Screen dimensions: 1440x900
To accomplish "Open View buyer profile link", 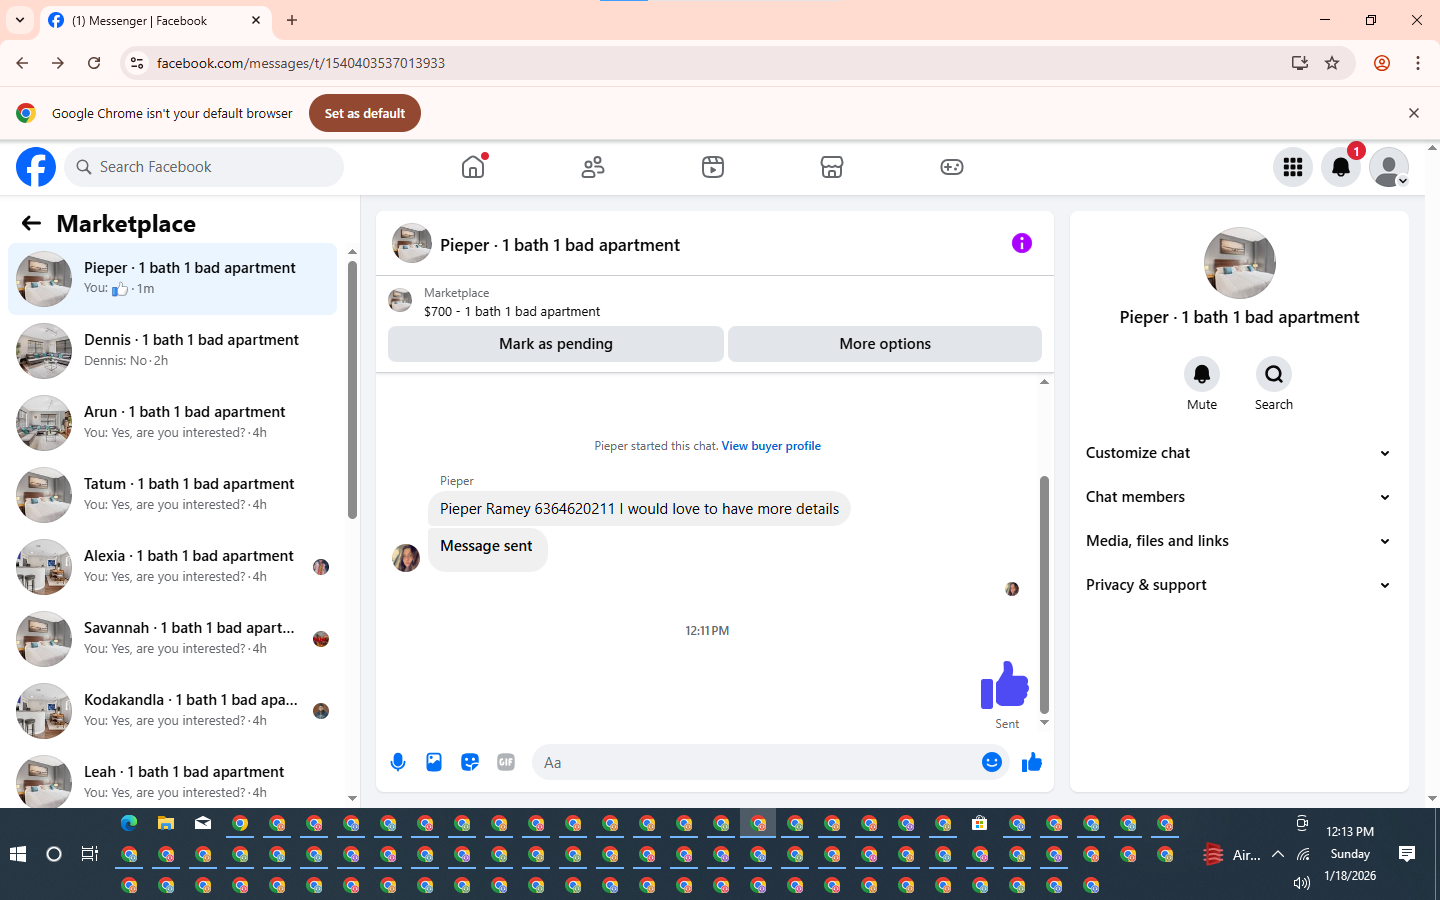I will tap(771, 446).
